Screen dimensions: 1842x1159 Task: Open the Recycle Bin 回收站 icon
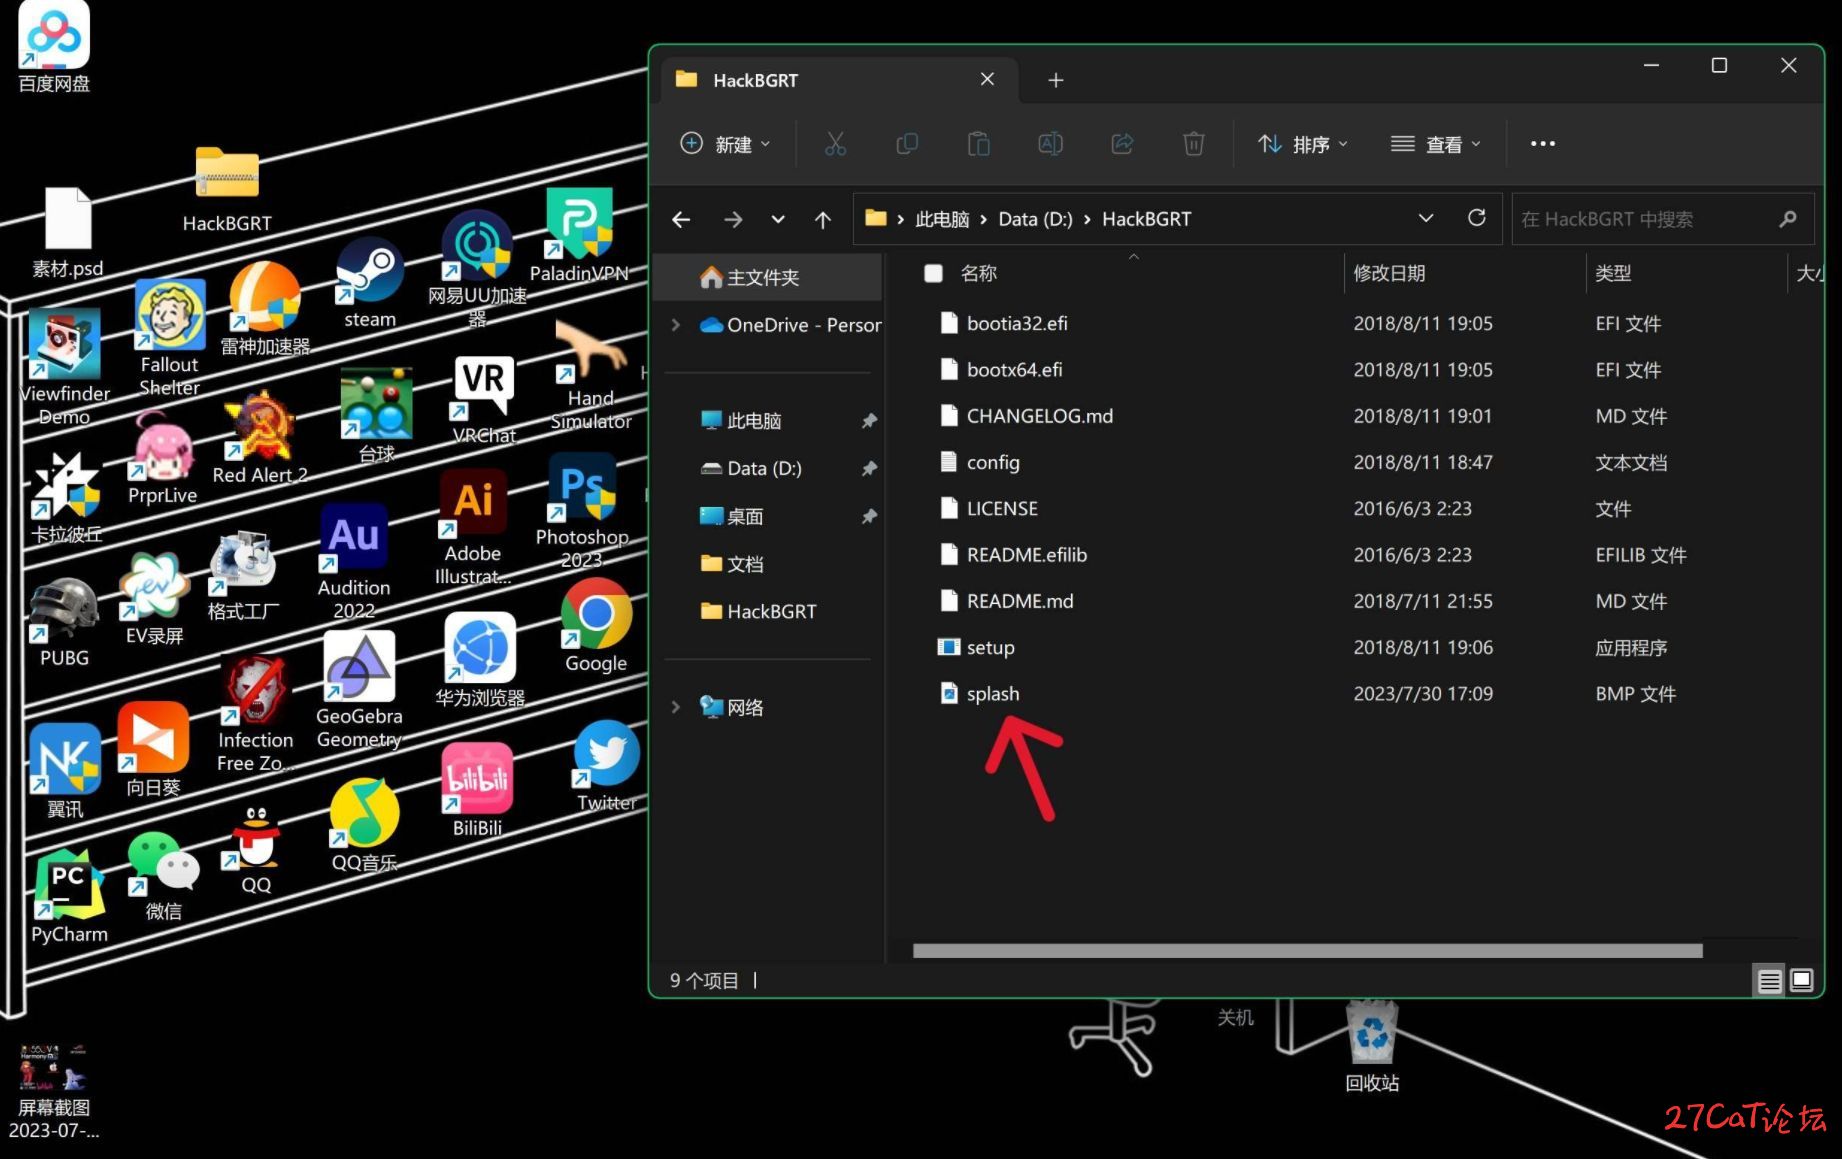click(x=1372, y=1046)
